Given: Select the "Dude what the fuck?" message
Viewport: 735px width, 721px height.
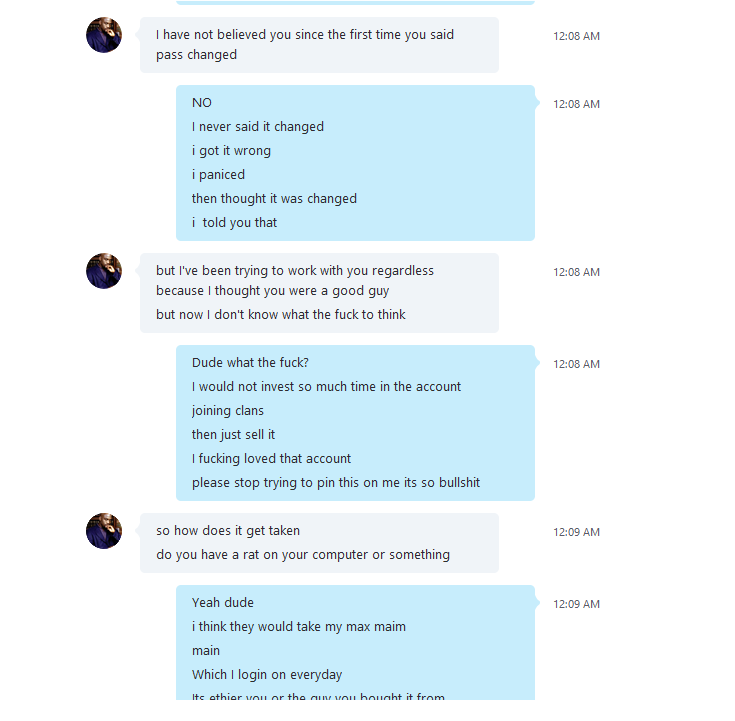Looking at the screenshot, I should coord(251,363).
